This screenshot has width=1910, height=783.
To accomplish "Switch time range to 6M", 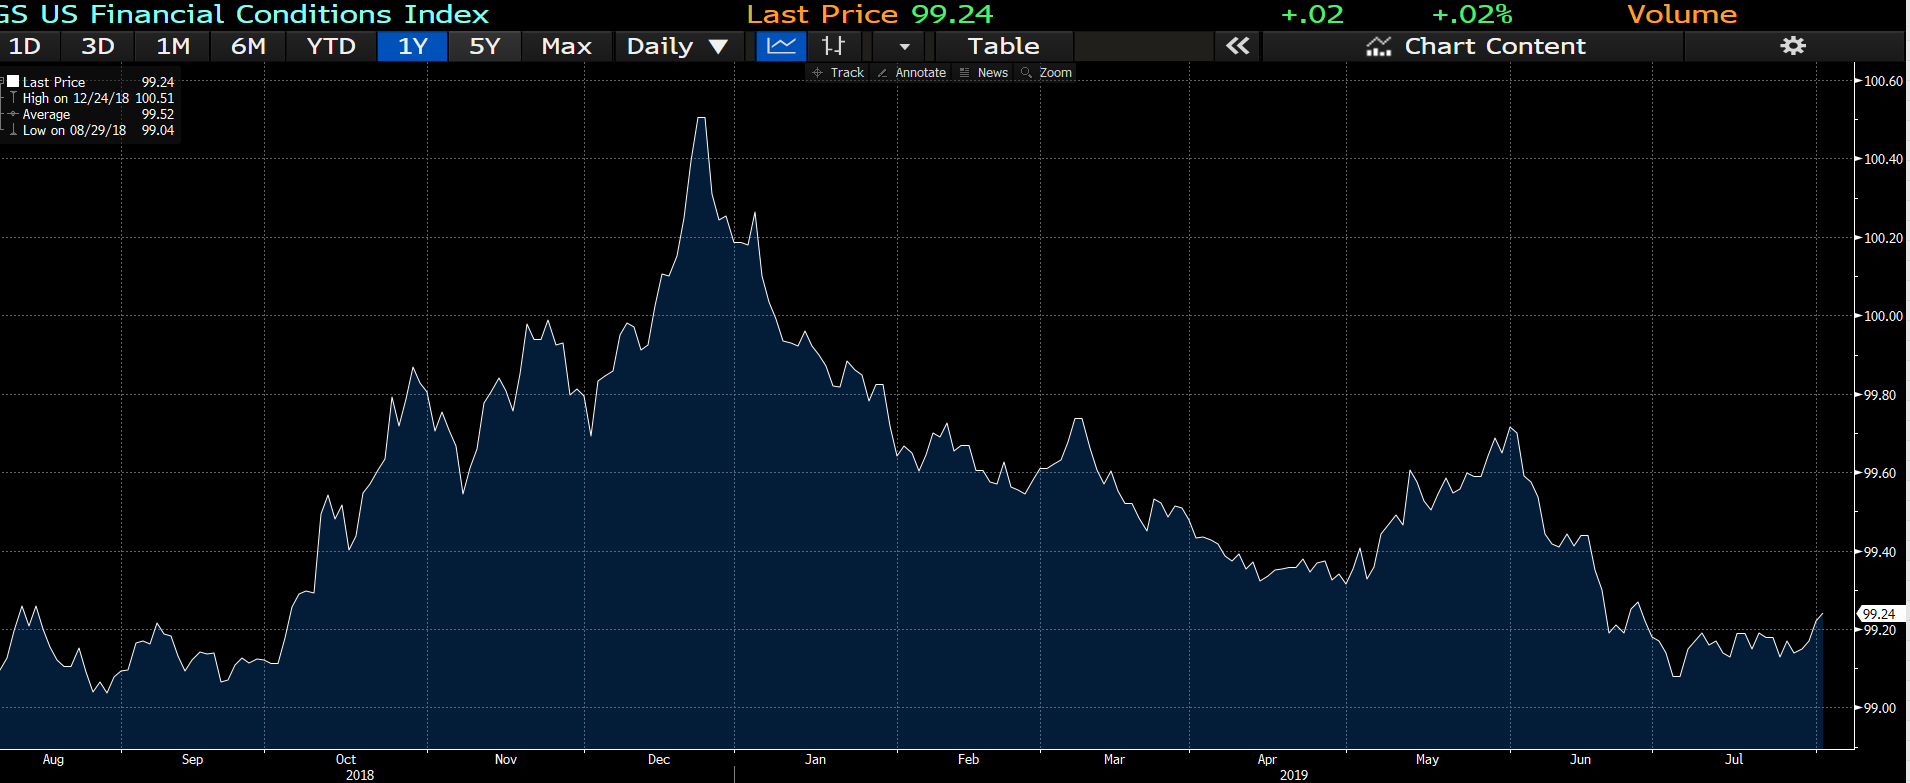I will (x=248, y=46).
